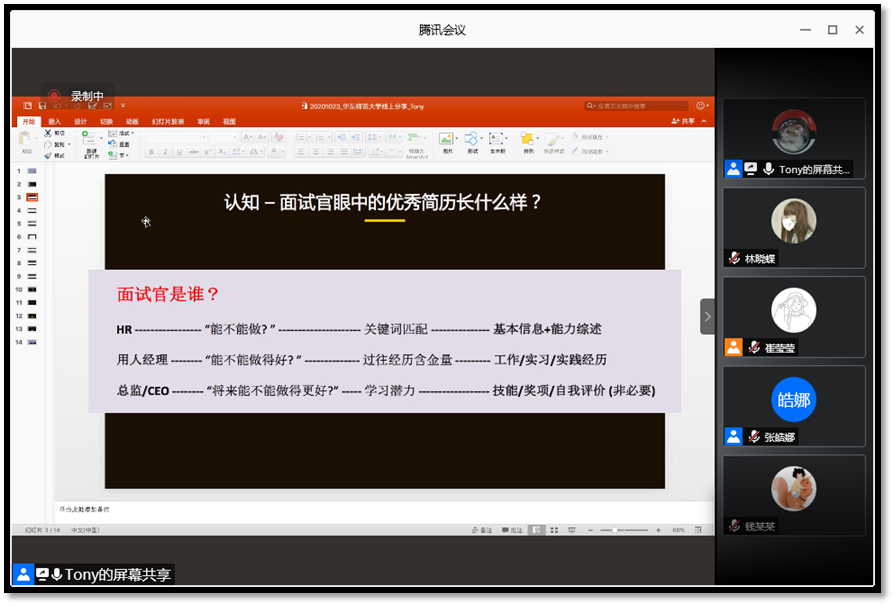Click the 转换为 SmartArt icon

(x=417, y=141)
